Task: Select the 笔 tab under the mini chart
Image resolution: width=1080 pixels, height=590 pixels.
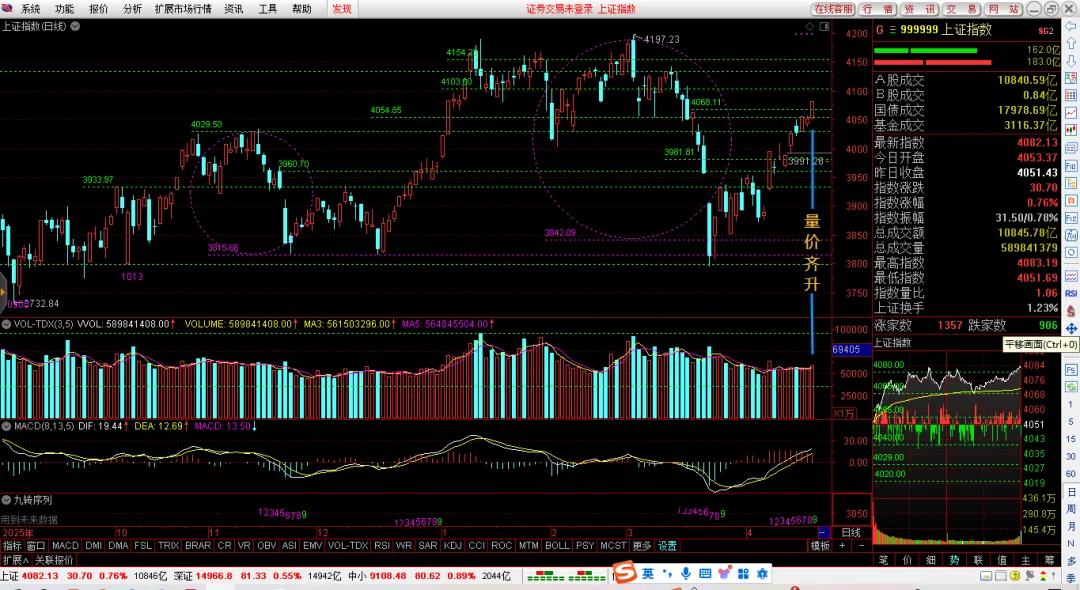Action: (x=883, y=560)
